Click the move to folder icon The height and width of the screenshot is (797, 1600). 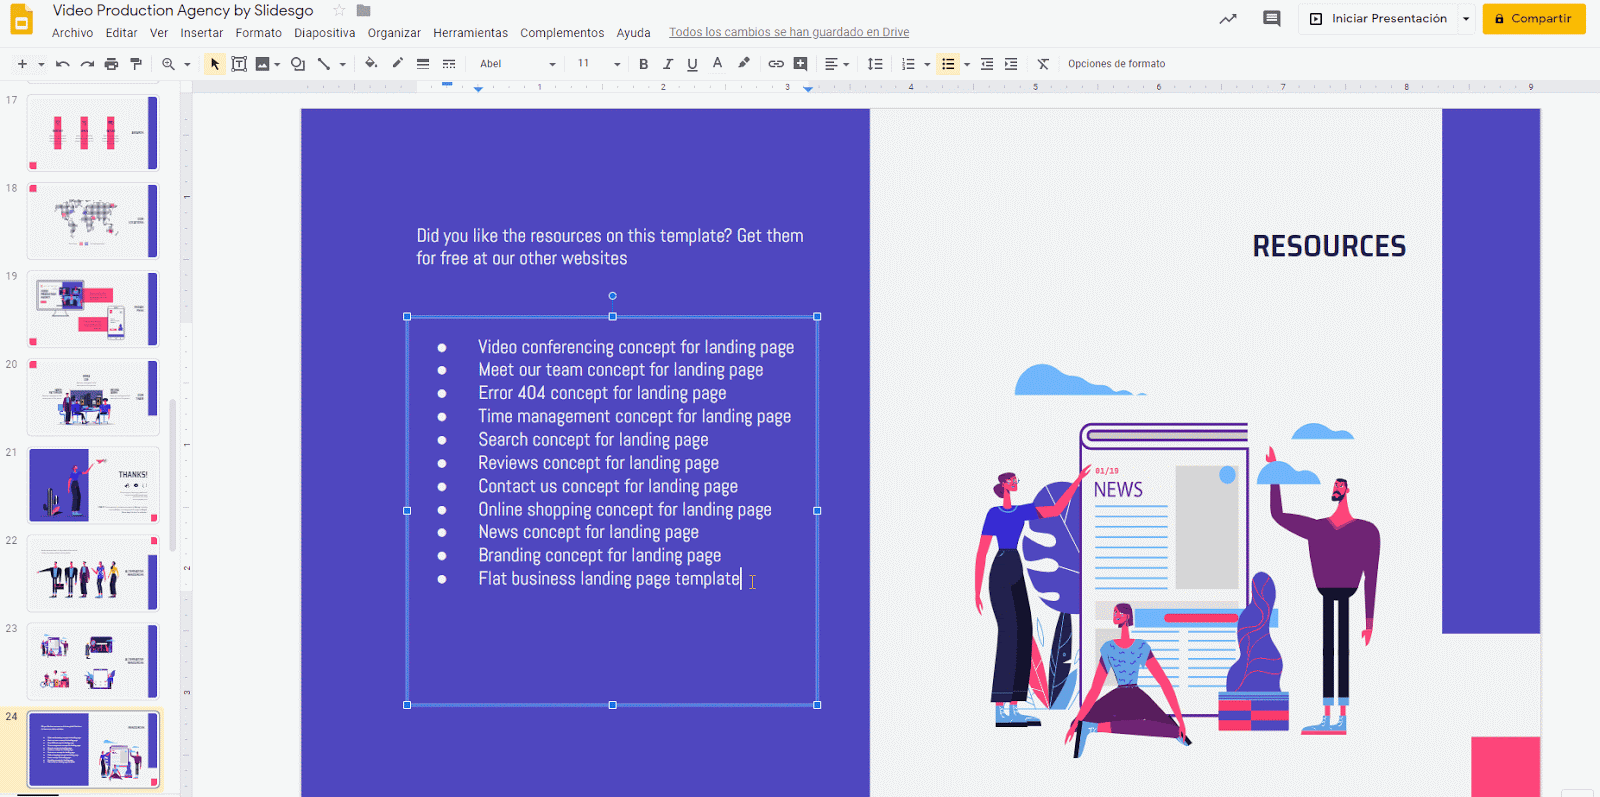[x=364, y=10]
